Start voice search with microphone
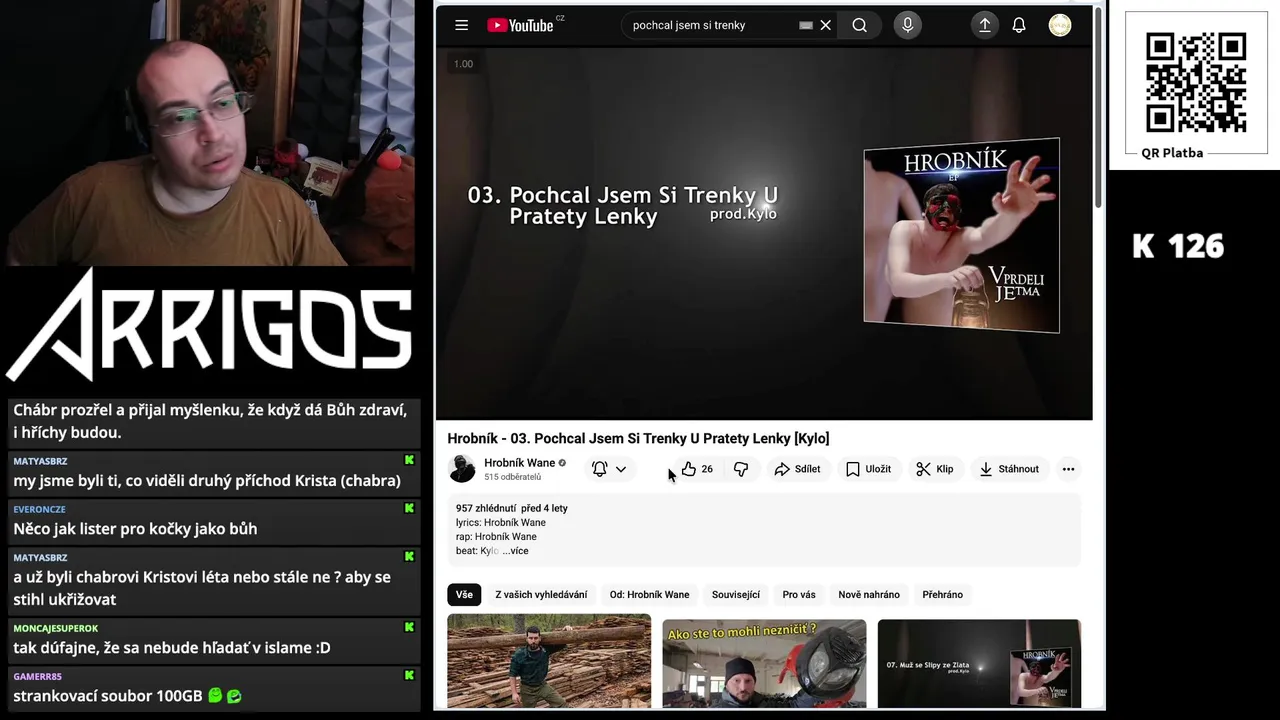This screenshot has height=720, width=1280. point(908,25)
